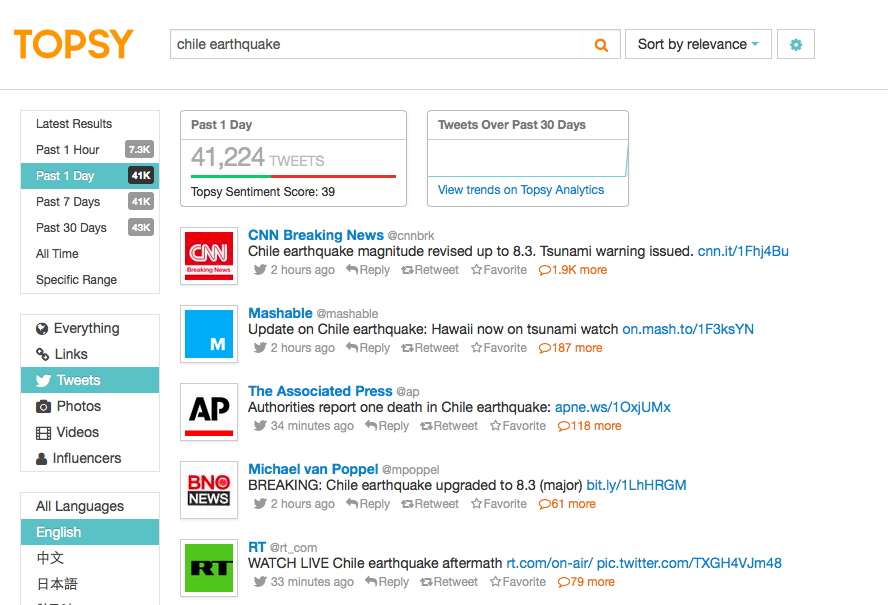This screenshot has height=605, width=888.
Task: Open 79 more on RT tweet
Action: 586,582
